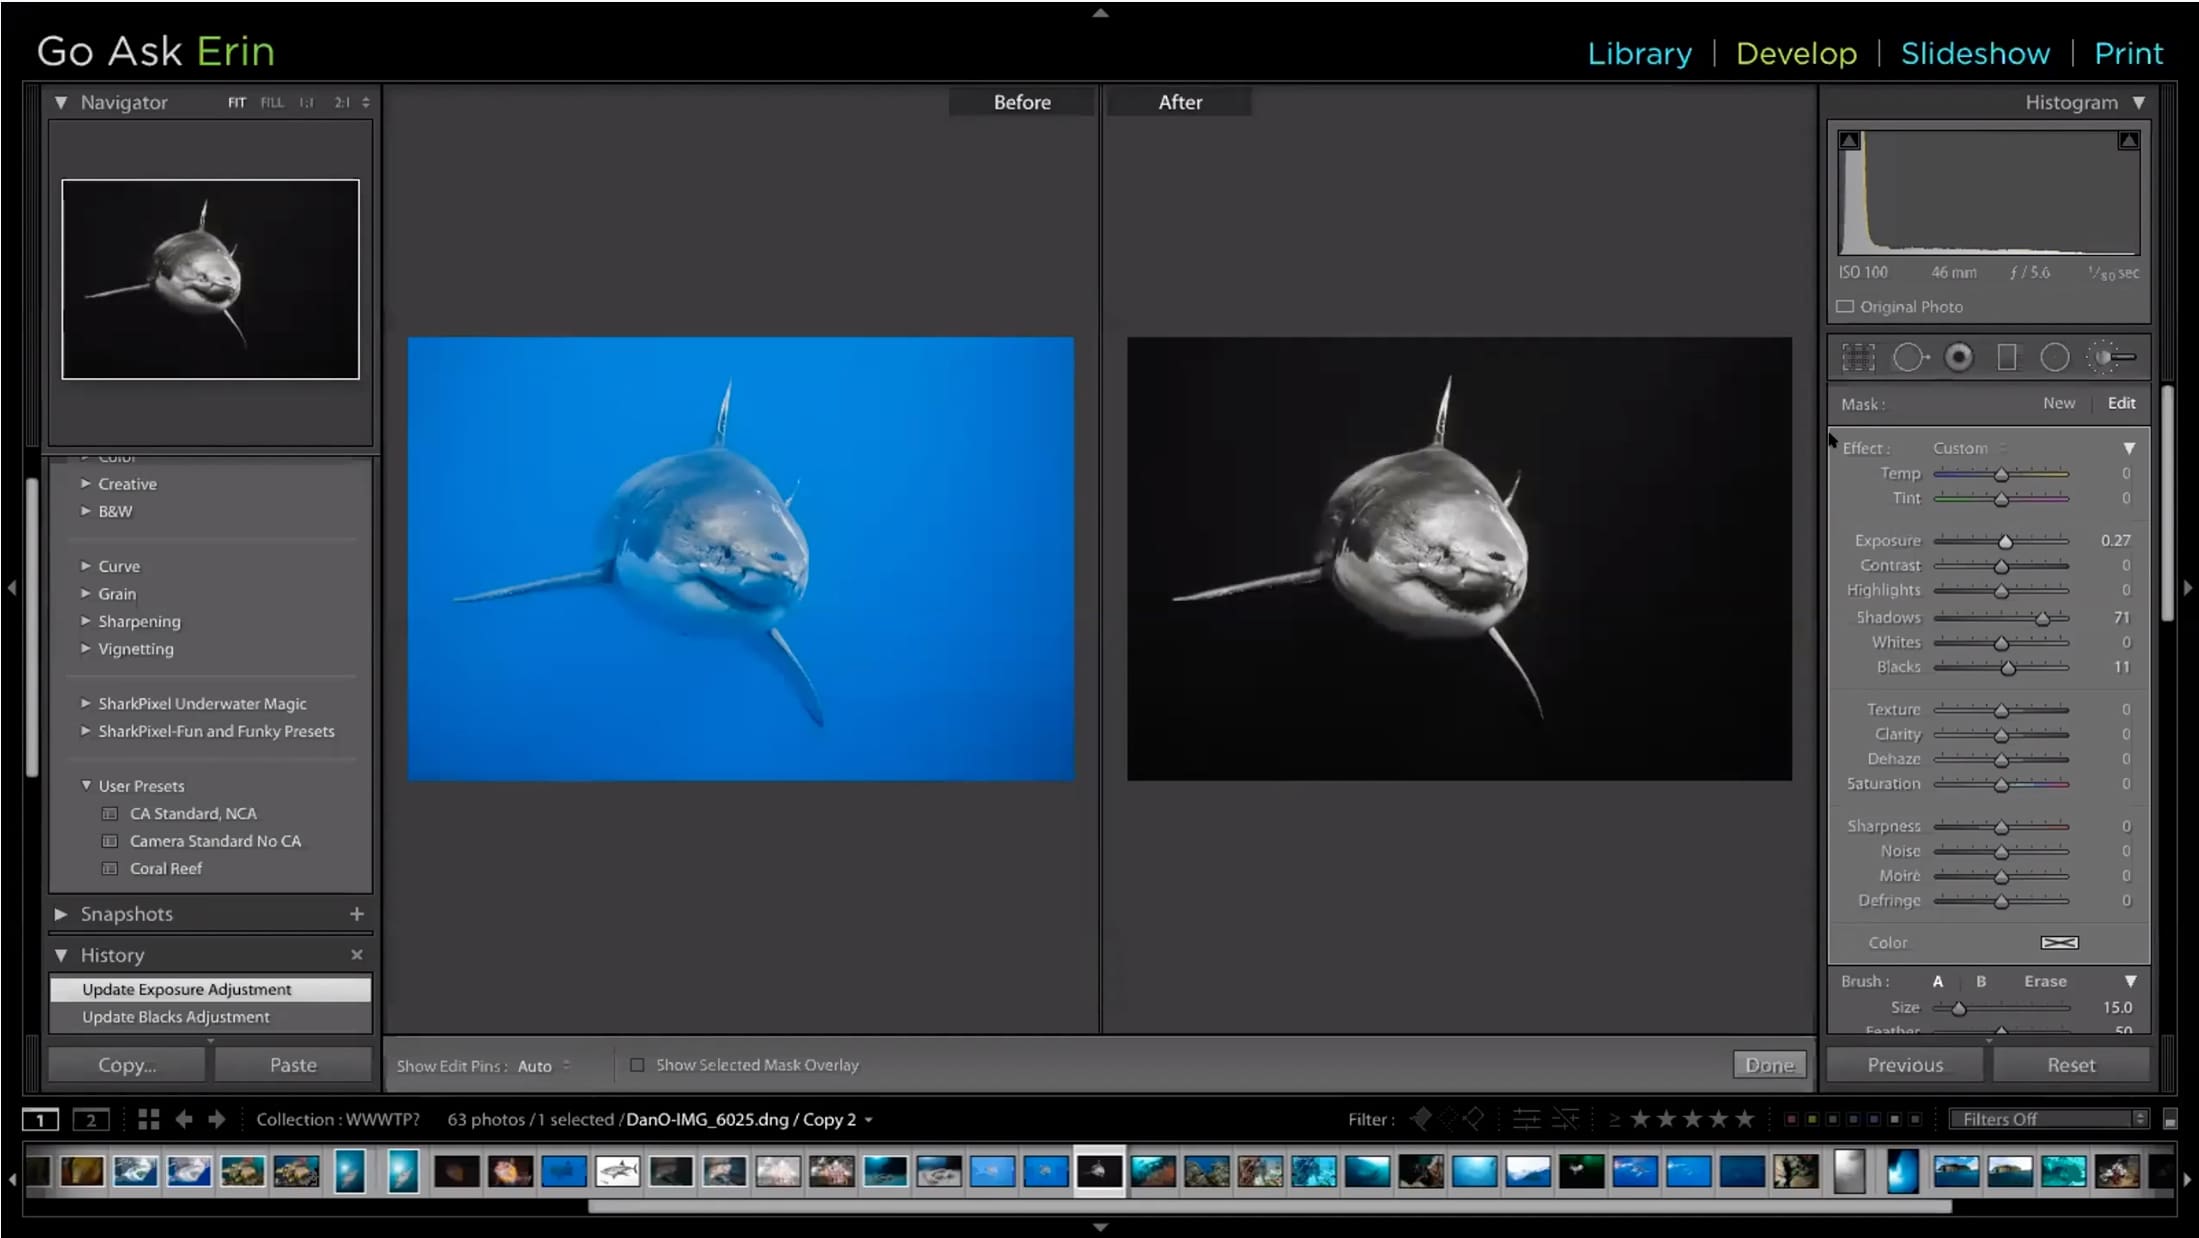The image size is (2199, 1238).
Task: Adjust the Exposure slider handle
Action: point(2005,541)
